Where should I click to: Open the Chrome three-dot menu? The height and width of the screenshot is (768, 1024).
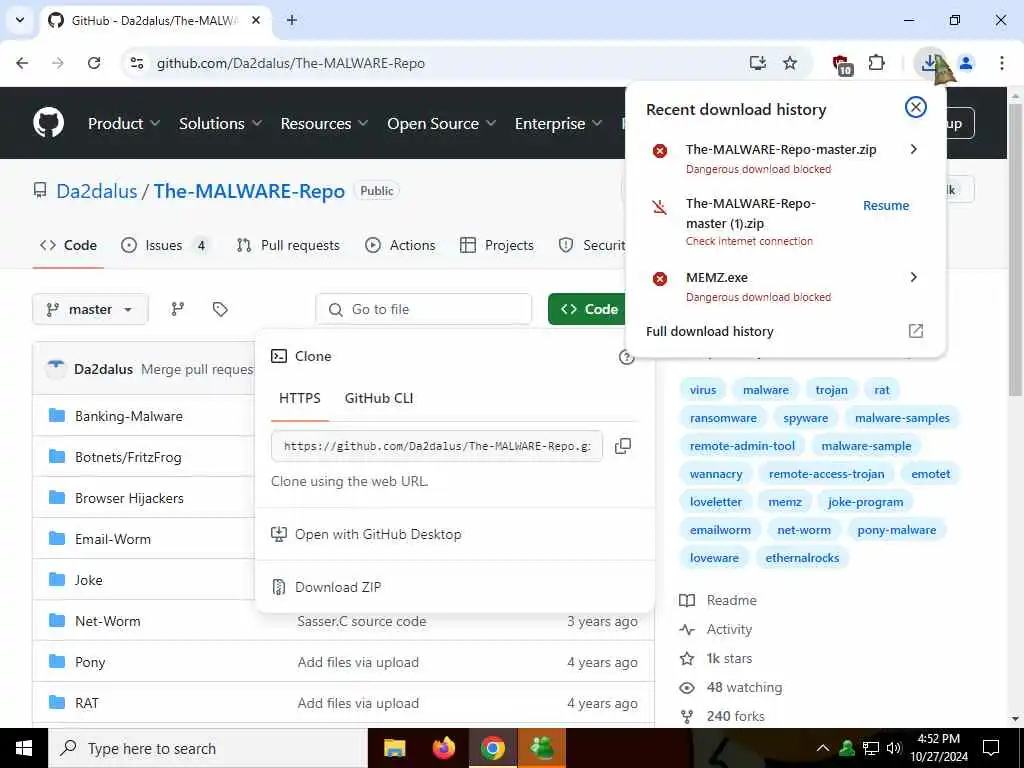[x=1002, y=63]
